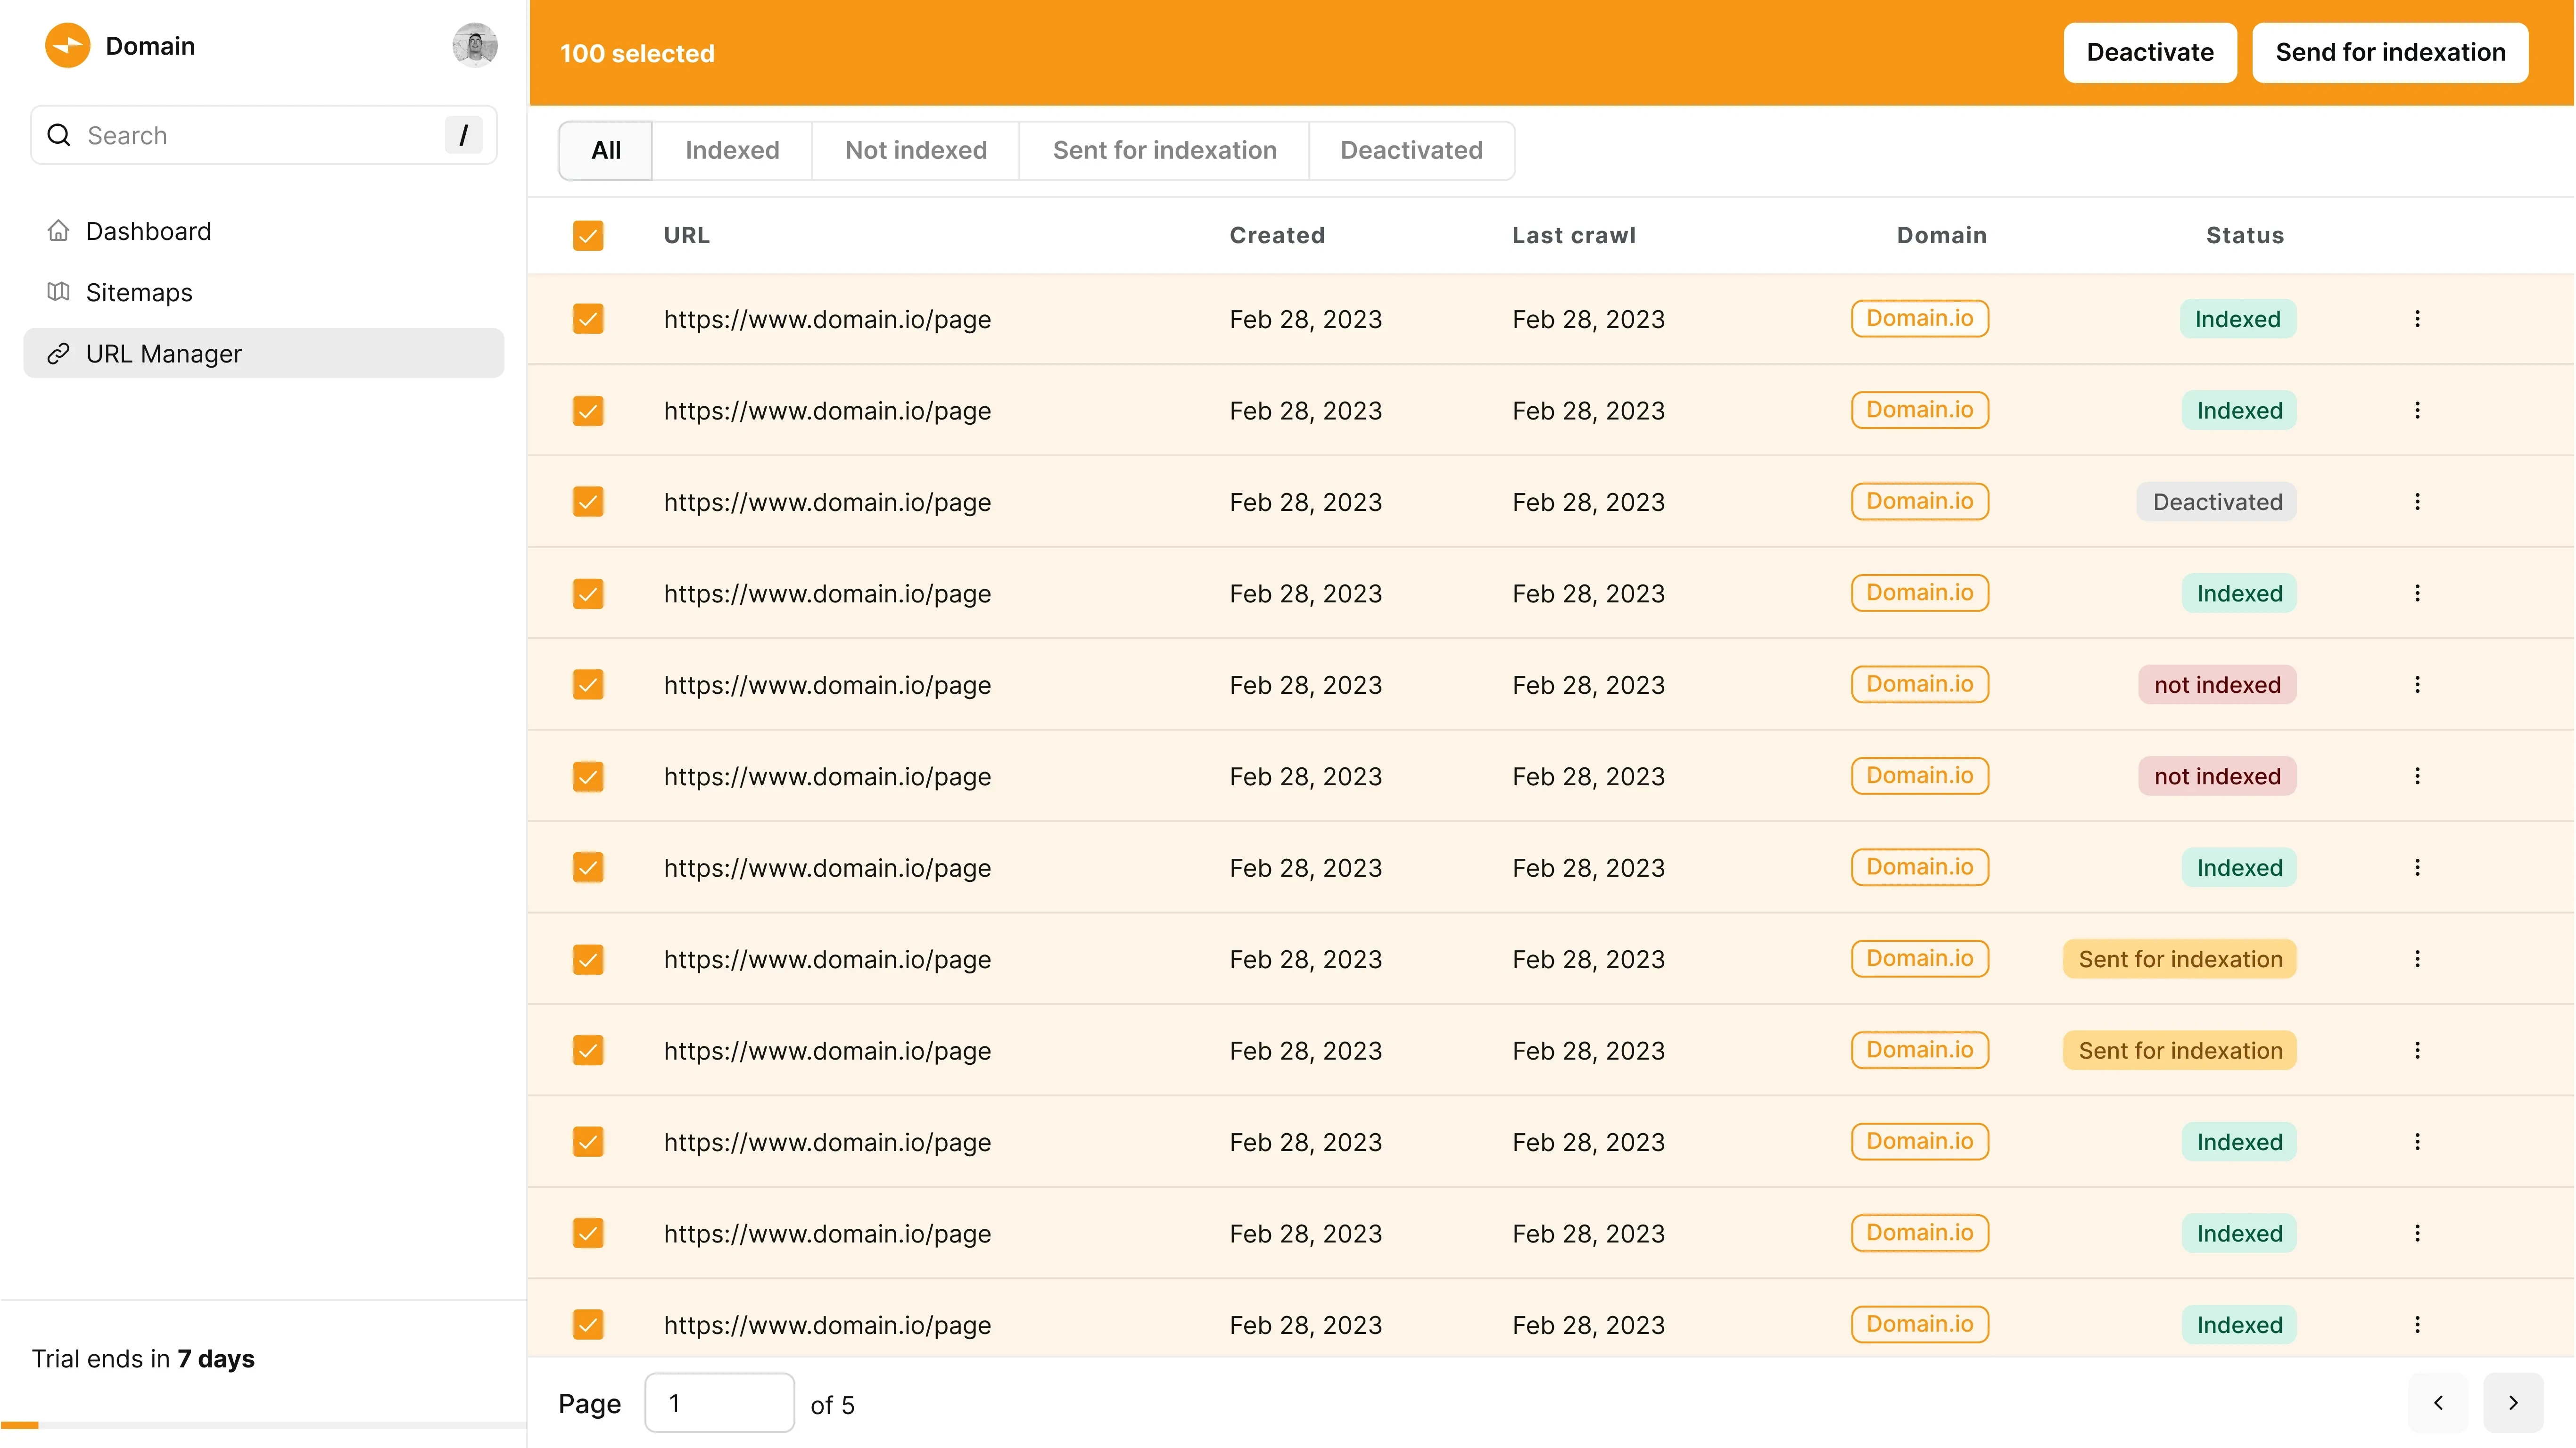The height and width of the screenshot is (1448, 2576).
Task: Click the Dashboard home icon
Action: click(59, 231)
